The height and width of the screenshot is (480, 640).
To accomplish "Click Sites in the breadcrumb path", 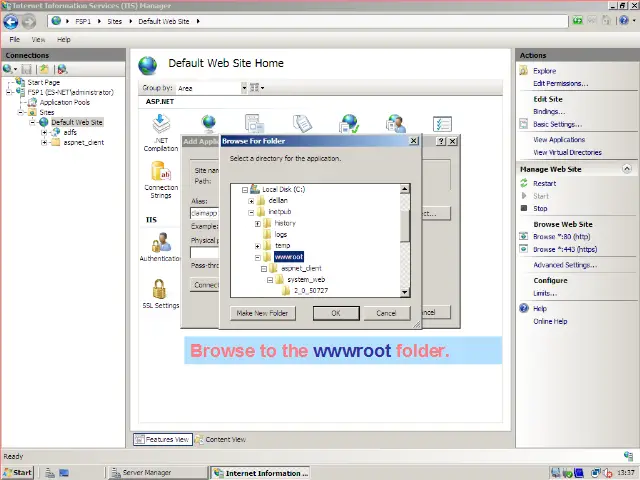I will pyautogui.click(x=115, y=21).
